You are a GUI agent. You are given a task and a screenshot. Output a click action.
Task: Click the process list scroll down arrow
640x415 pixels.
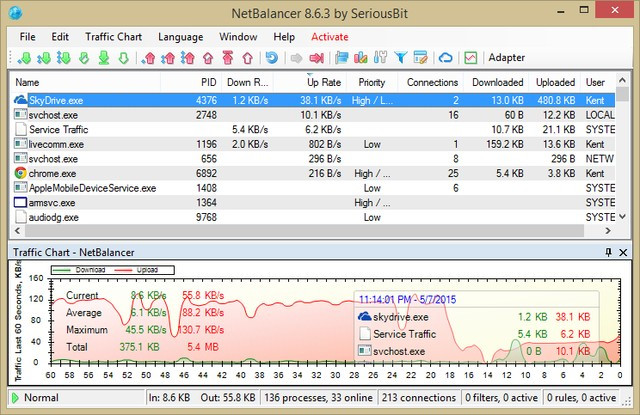622,217
